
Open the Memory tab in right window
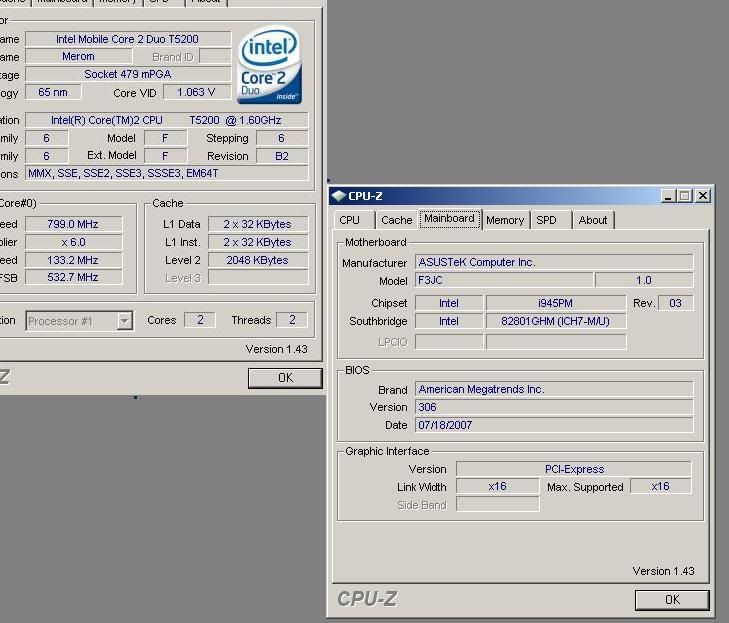click(505, 220)
